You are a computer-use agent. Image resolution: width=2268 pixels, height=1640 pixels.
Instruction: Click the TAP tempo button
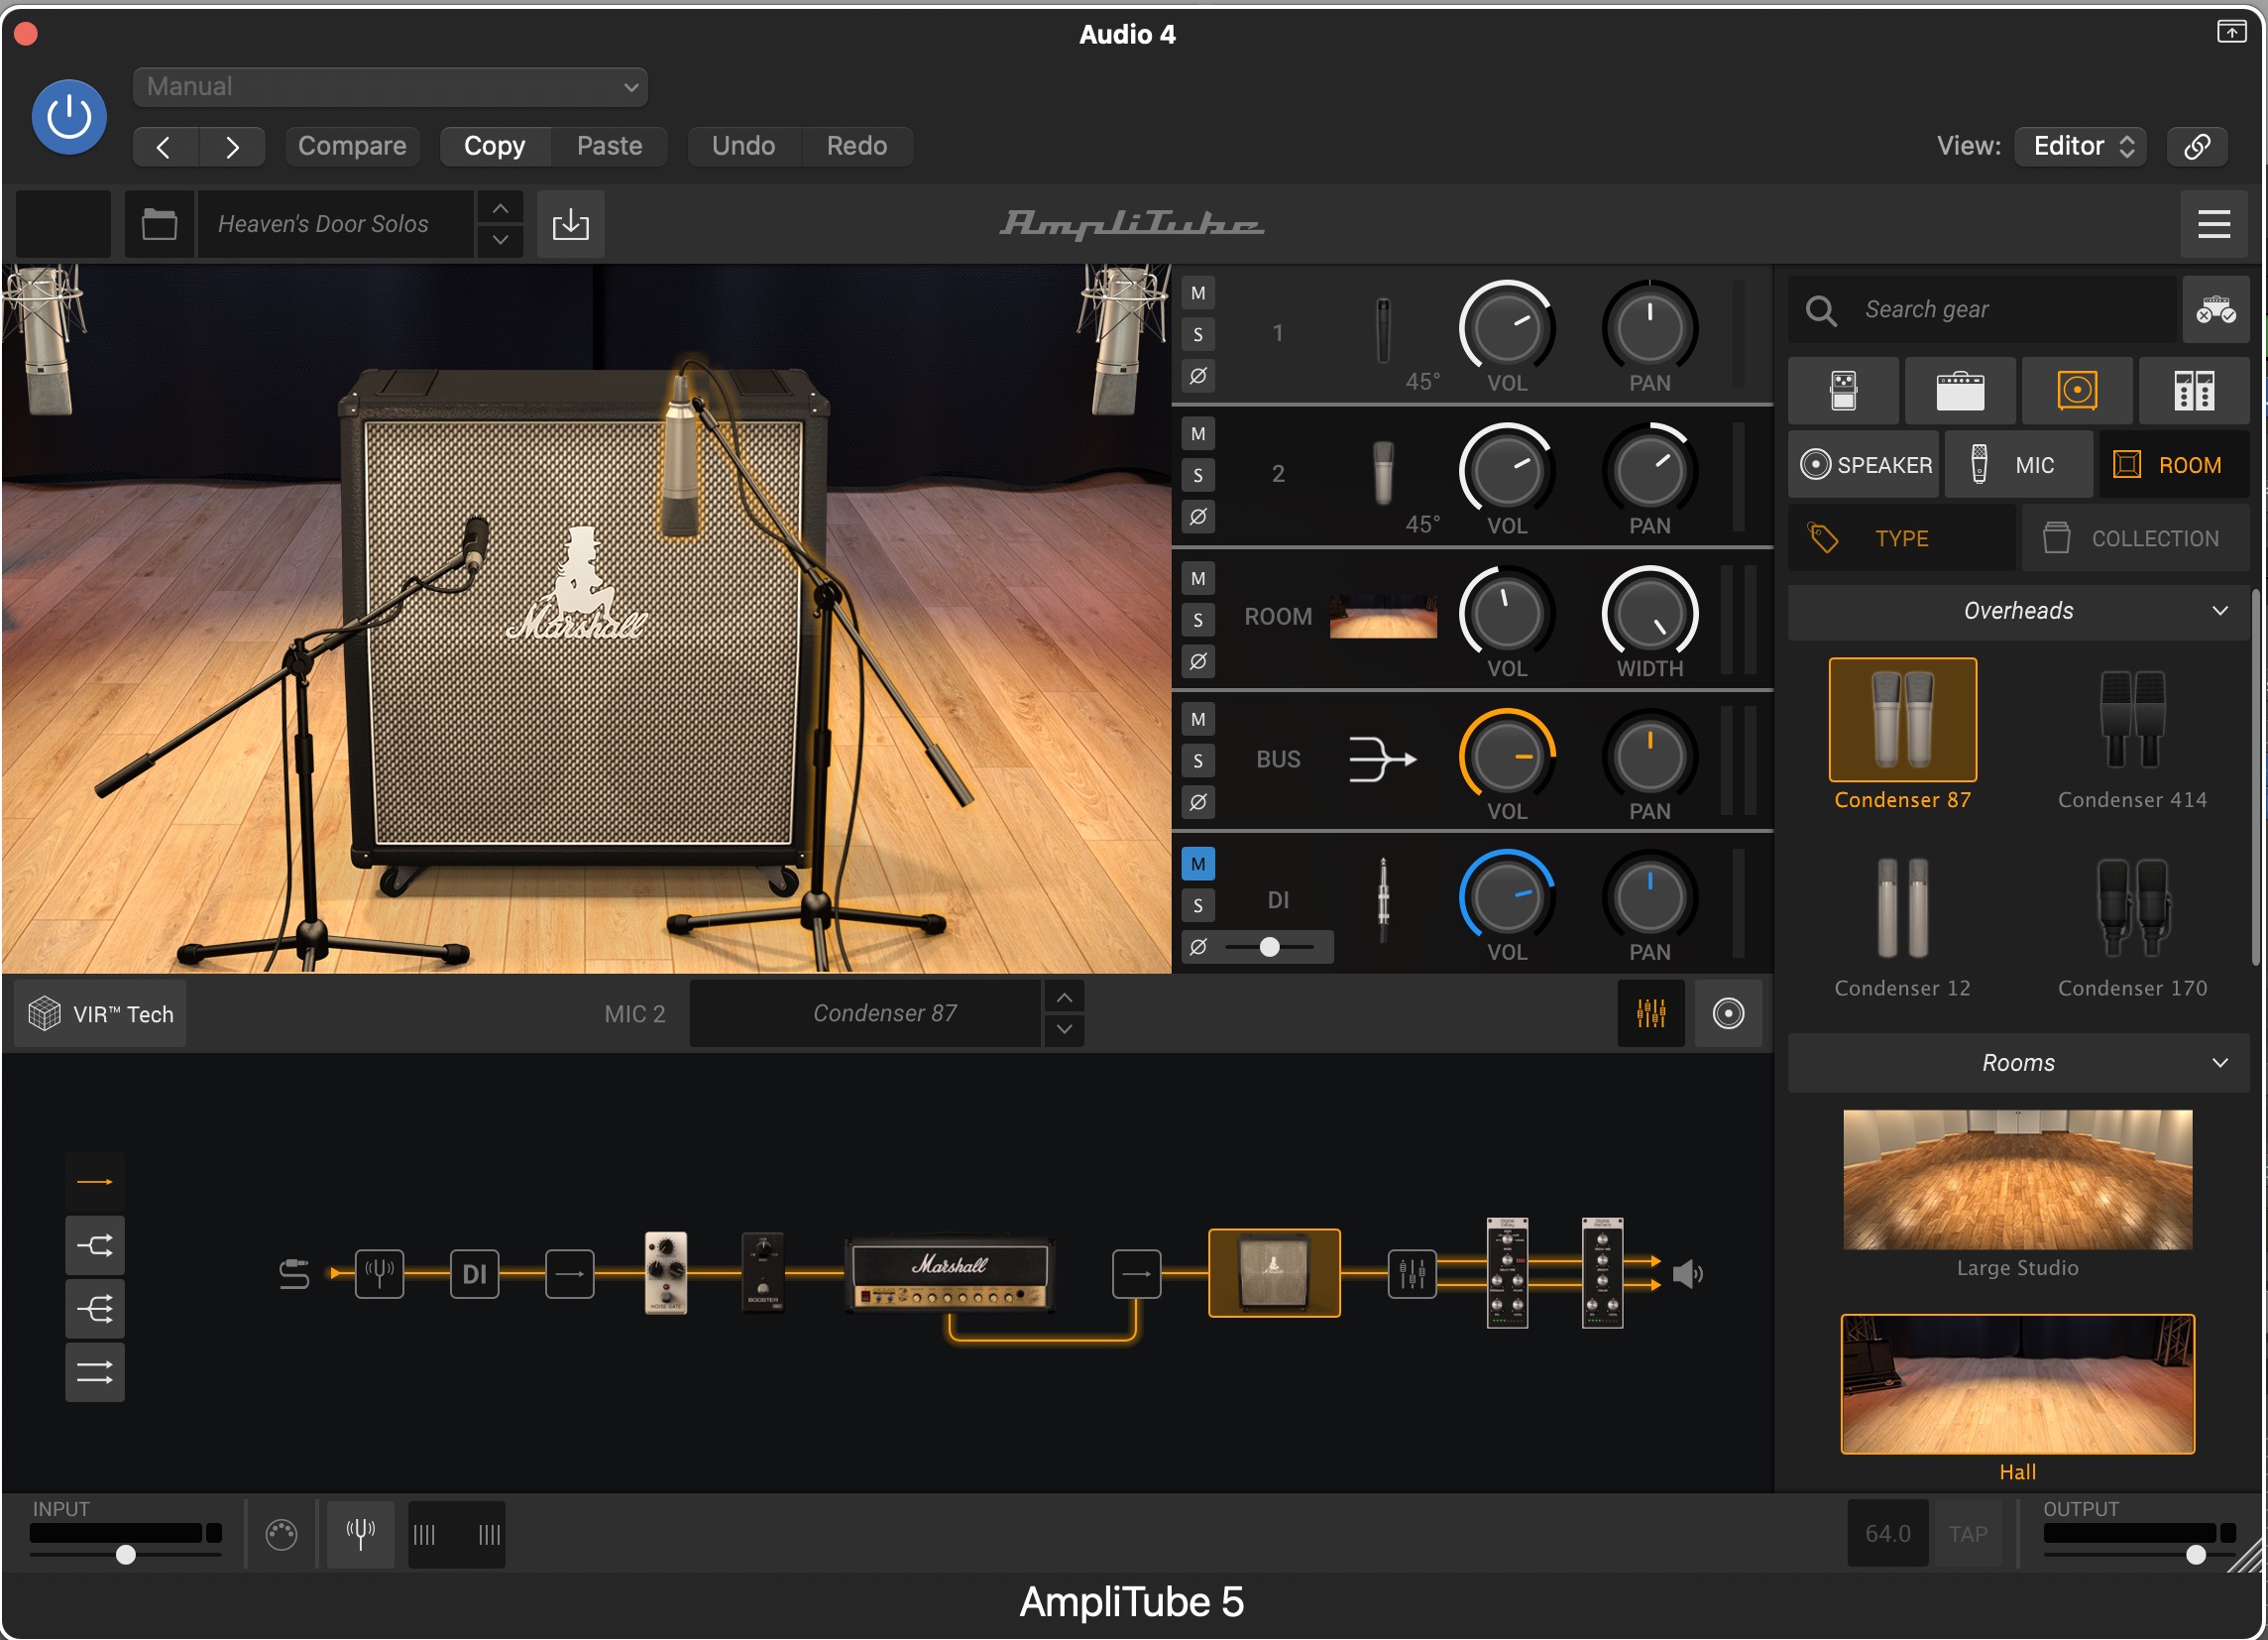[1967, 1534]
